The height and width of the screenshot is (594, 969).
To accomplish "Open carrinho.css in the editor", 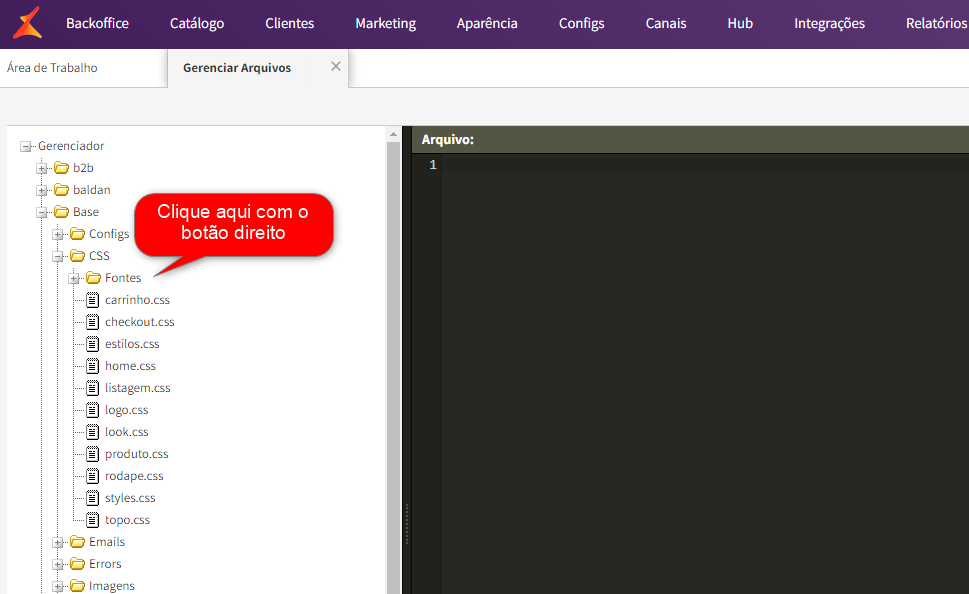I will pos(137,300).
